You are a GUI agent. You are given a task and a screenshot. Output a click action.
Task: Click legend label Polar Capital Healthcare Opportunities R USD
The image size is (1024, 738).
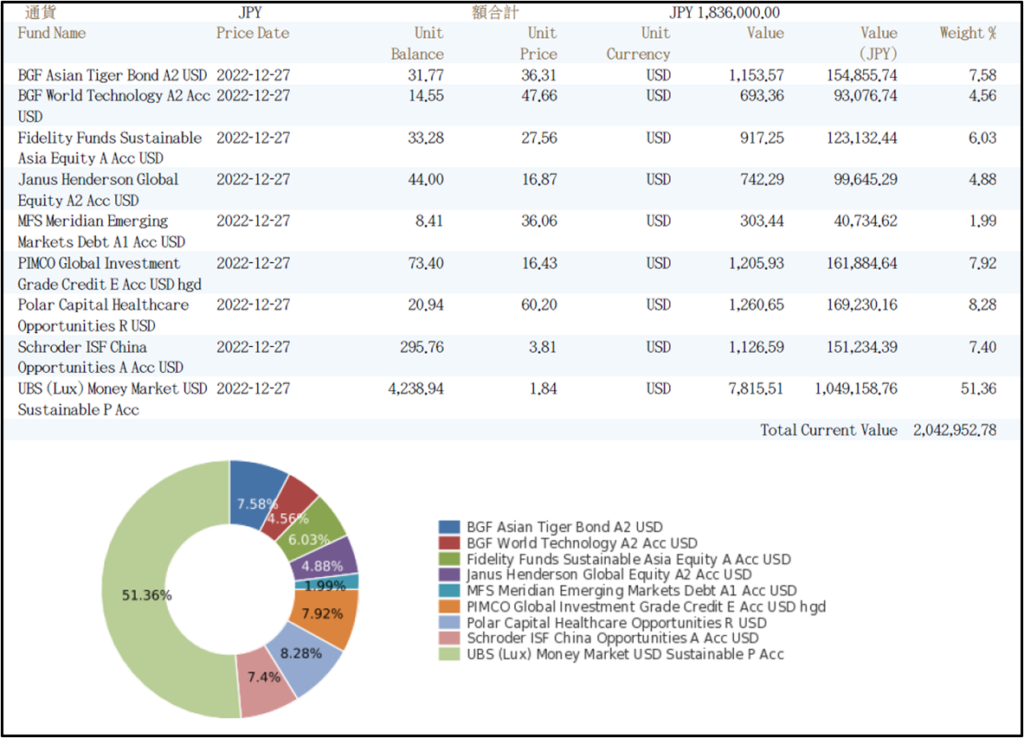[616, 622]
